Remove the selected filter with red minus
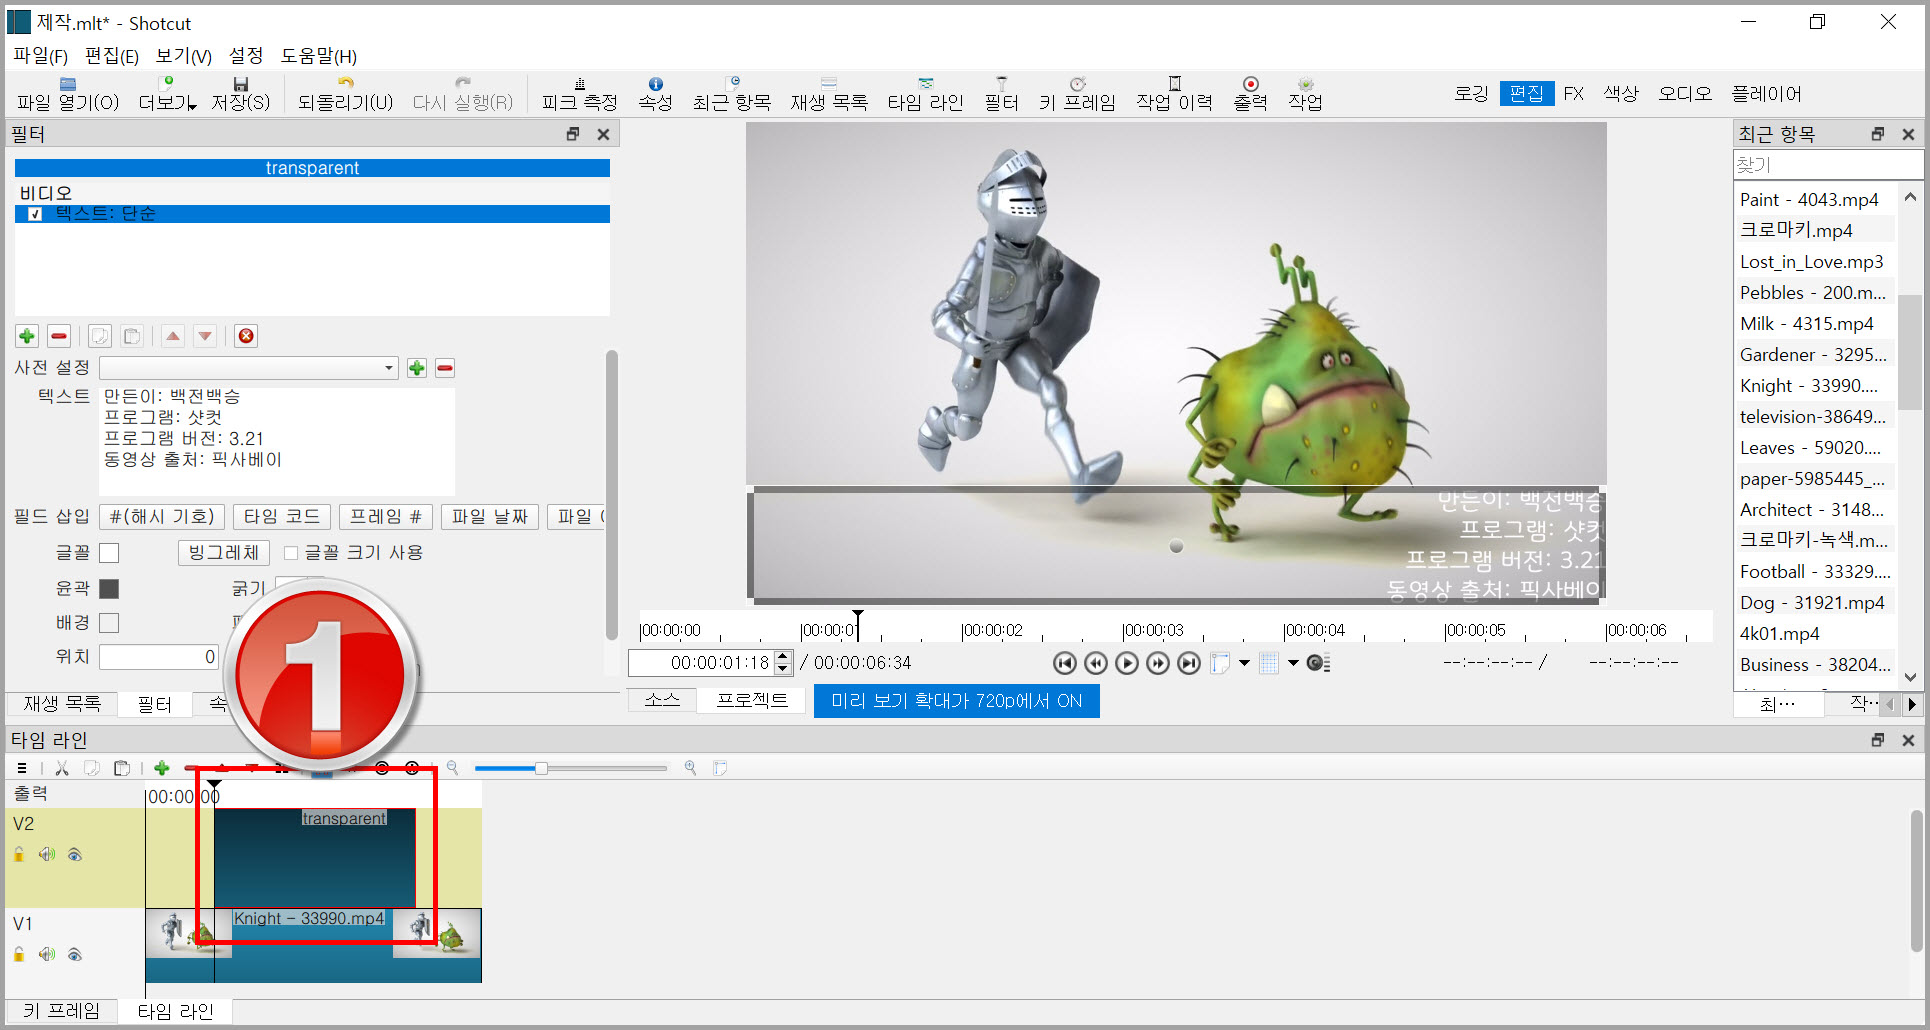This screenshot has height=1030, width=1930. click(59, 336)
